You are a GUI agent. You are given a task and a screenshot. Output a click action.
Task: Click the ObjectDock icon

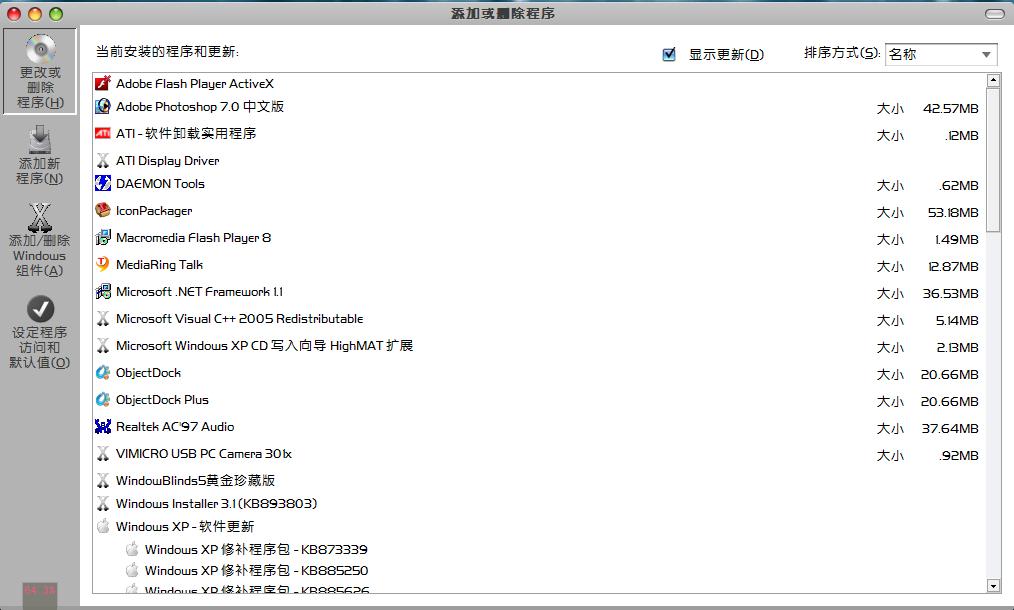tap(103, 373)
